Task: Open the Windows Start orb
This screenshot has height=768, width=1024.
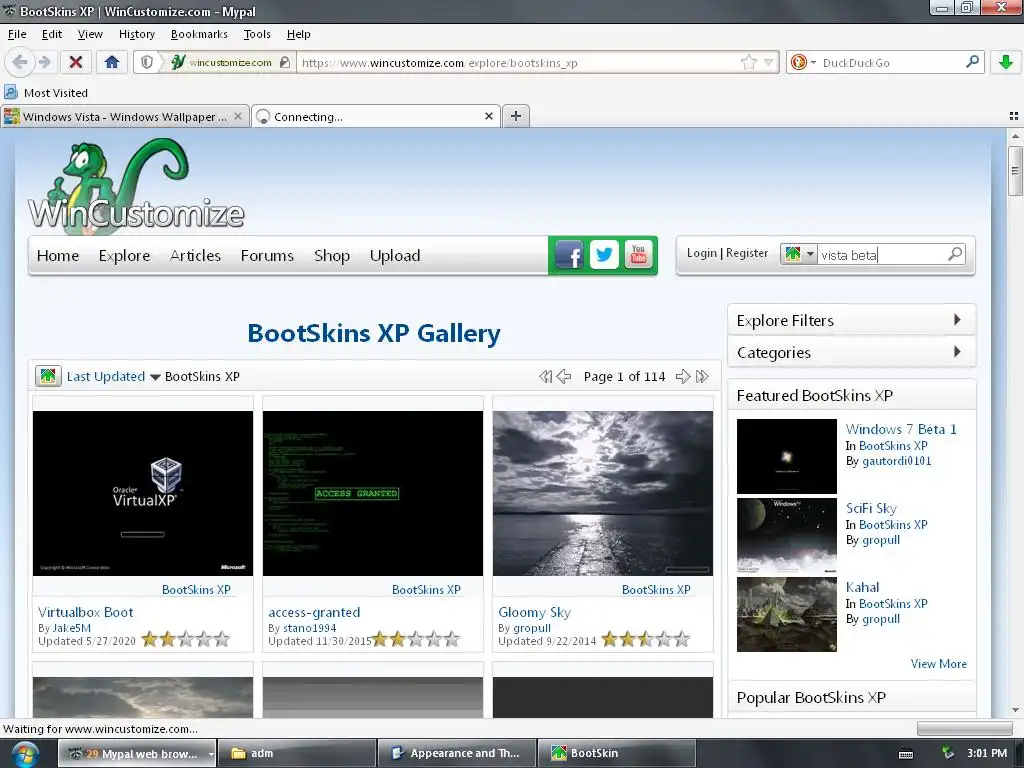Action: point(24,754)
